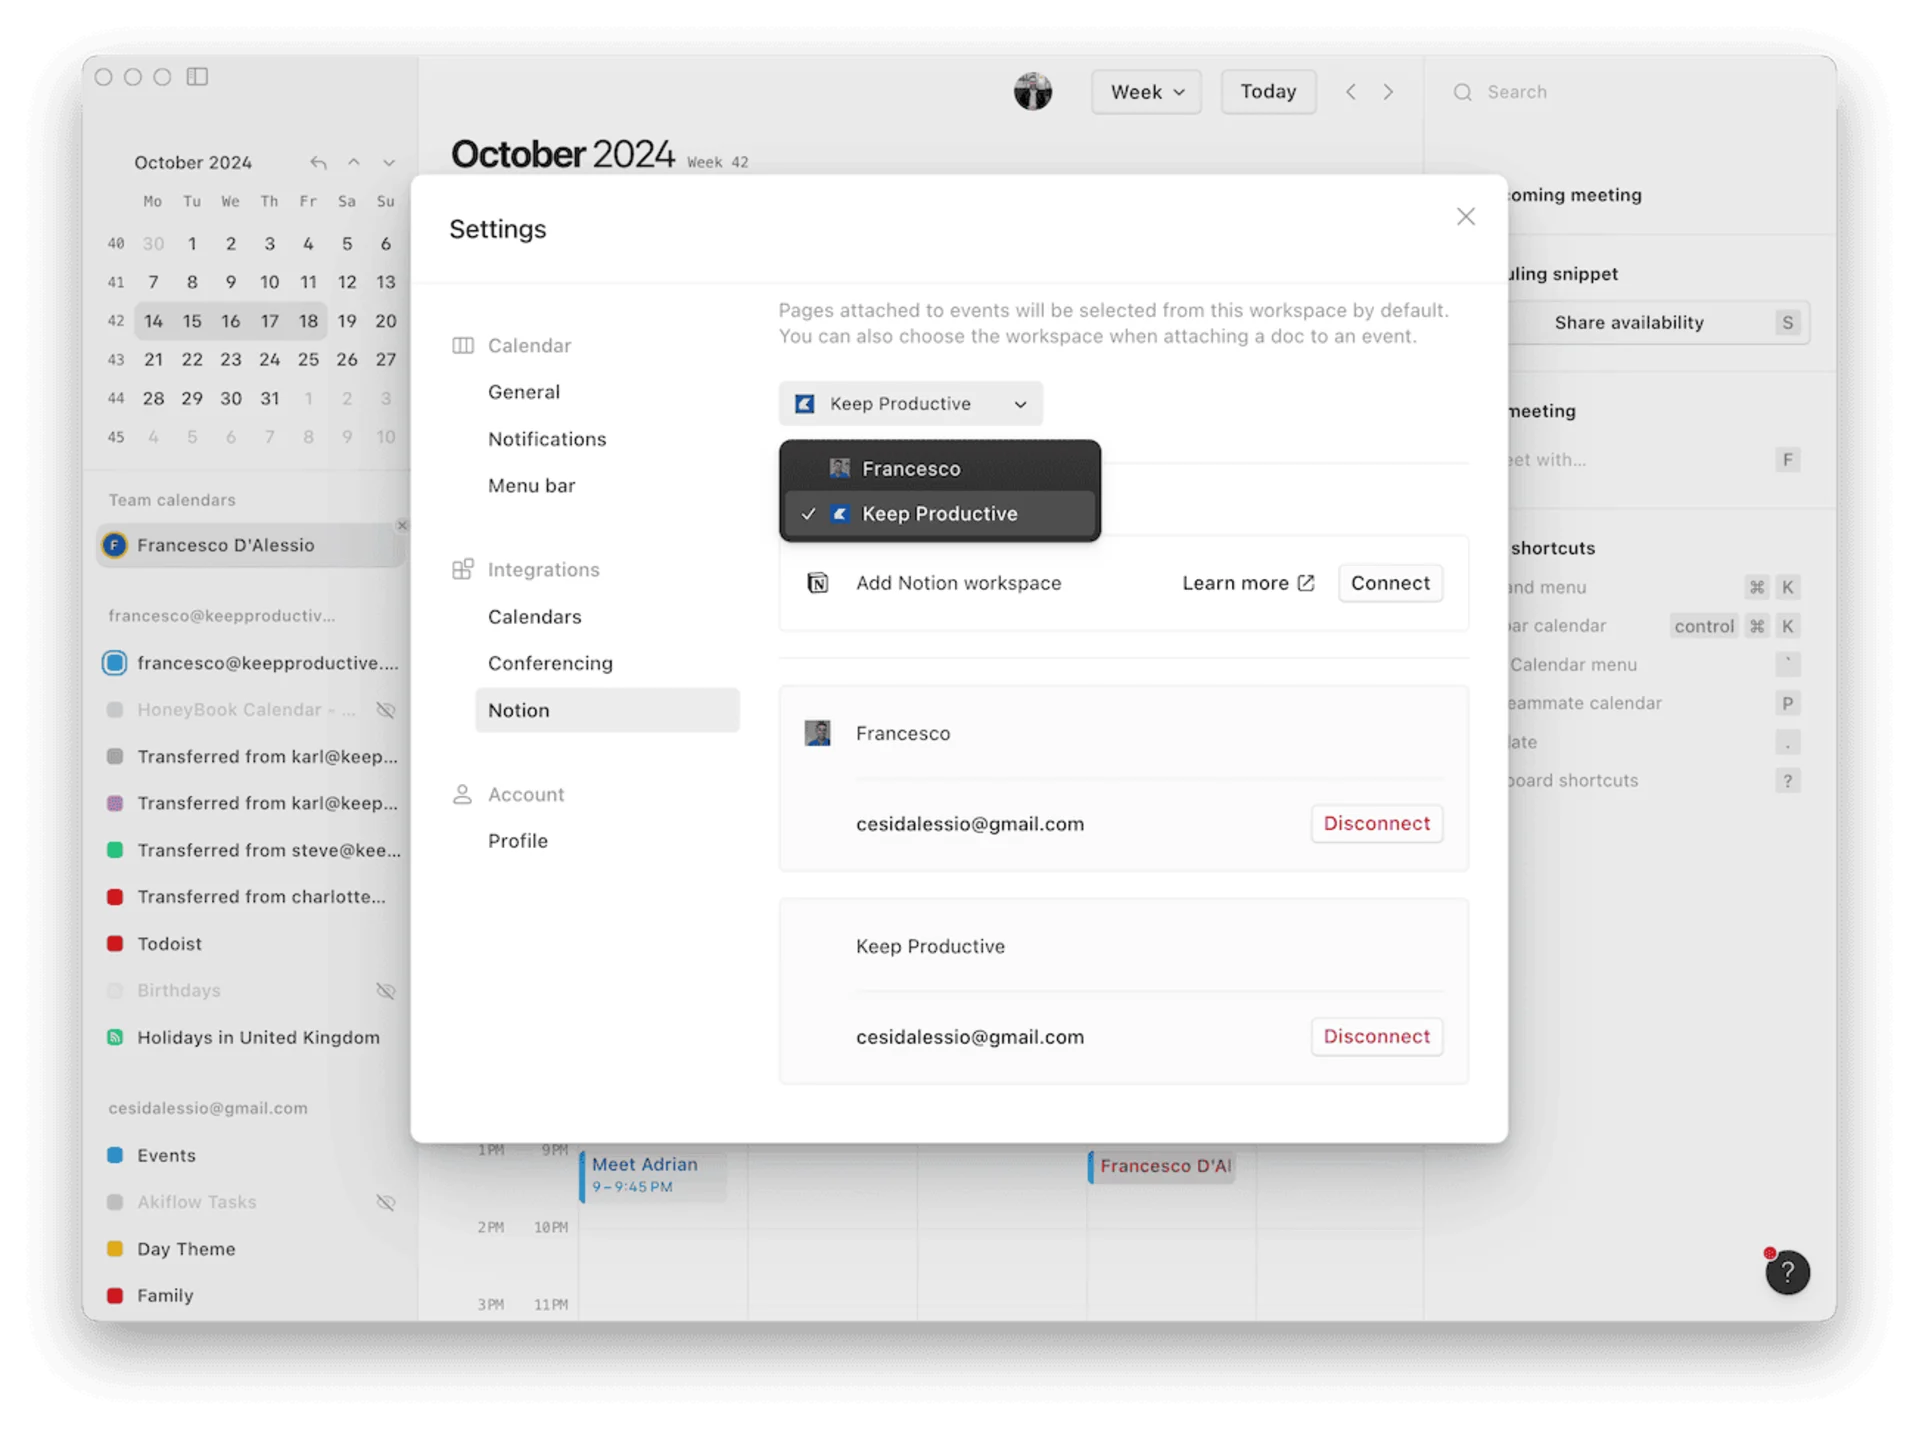This screenshot has height=1430, width=1920.
Task: Go to previous week arrow
Action: (1351, 92)
